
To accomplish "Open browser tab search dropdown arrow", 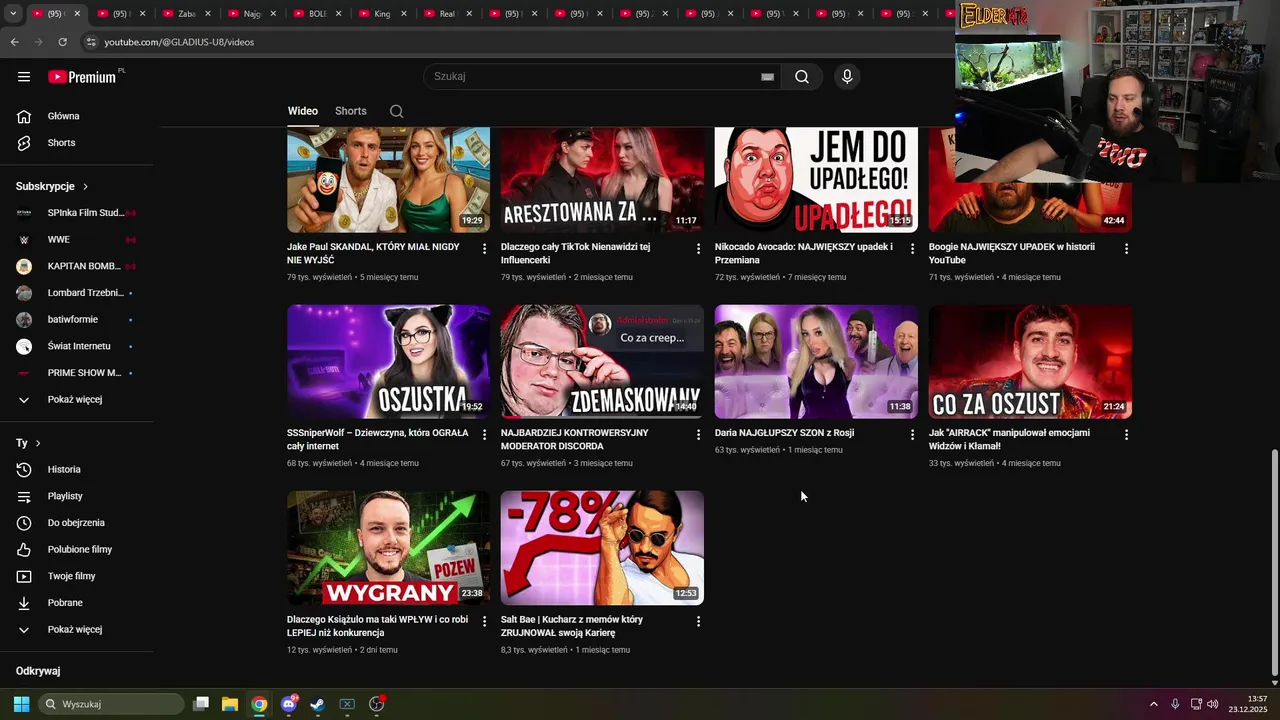I will tap(13, 14).
